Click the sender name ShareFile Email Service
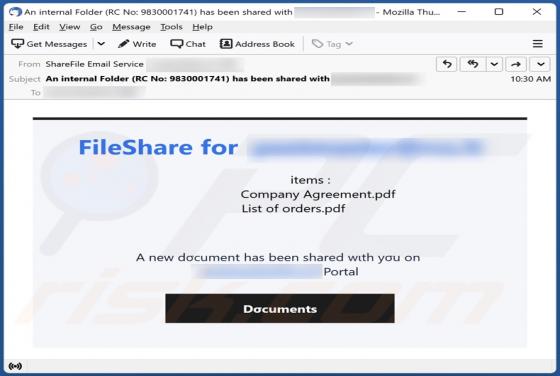Viewport: 560px width, 376px height. click(x=95, y=64)
